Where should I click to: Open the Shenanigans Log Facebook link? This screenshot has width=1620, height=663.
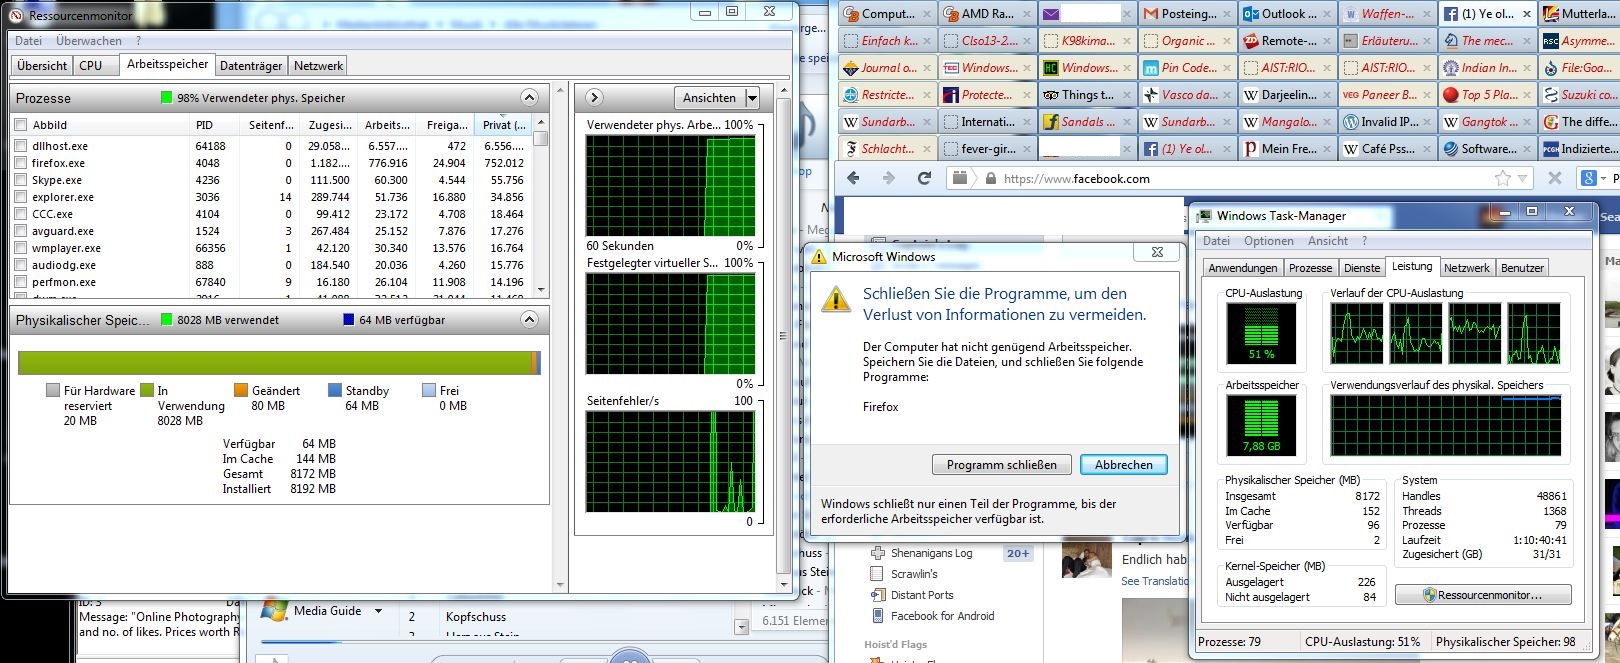pos(931,553)
